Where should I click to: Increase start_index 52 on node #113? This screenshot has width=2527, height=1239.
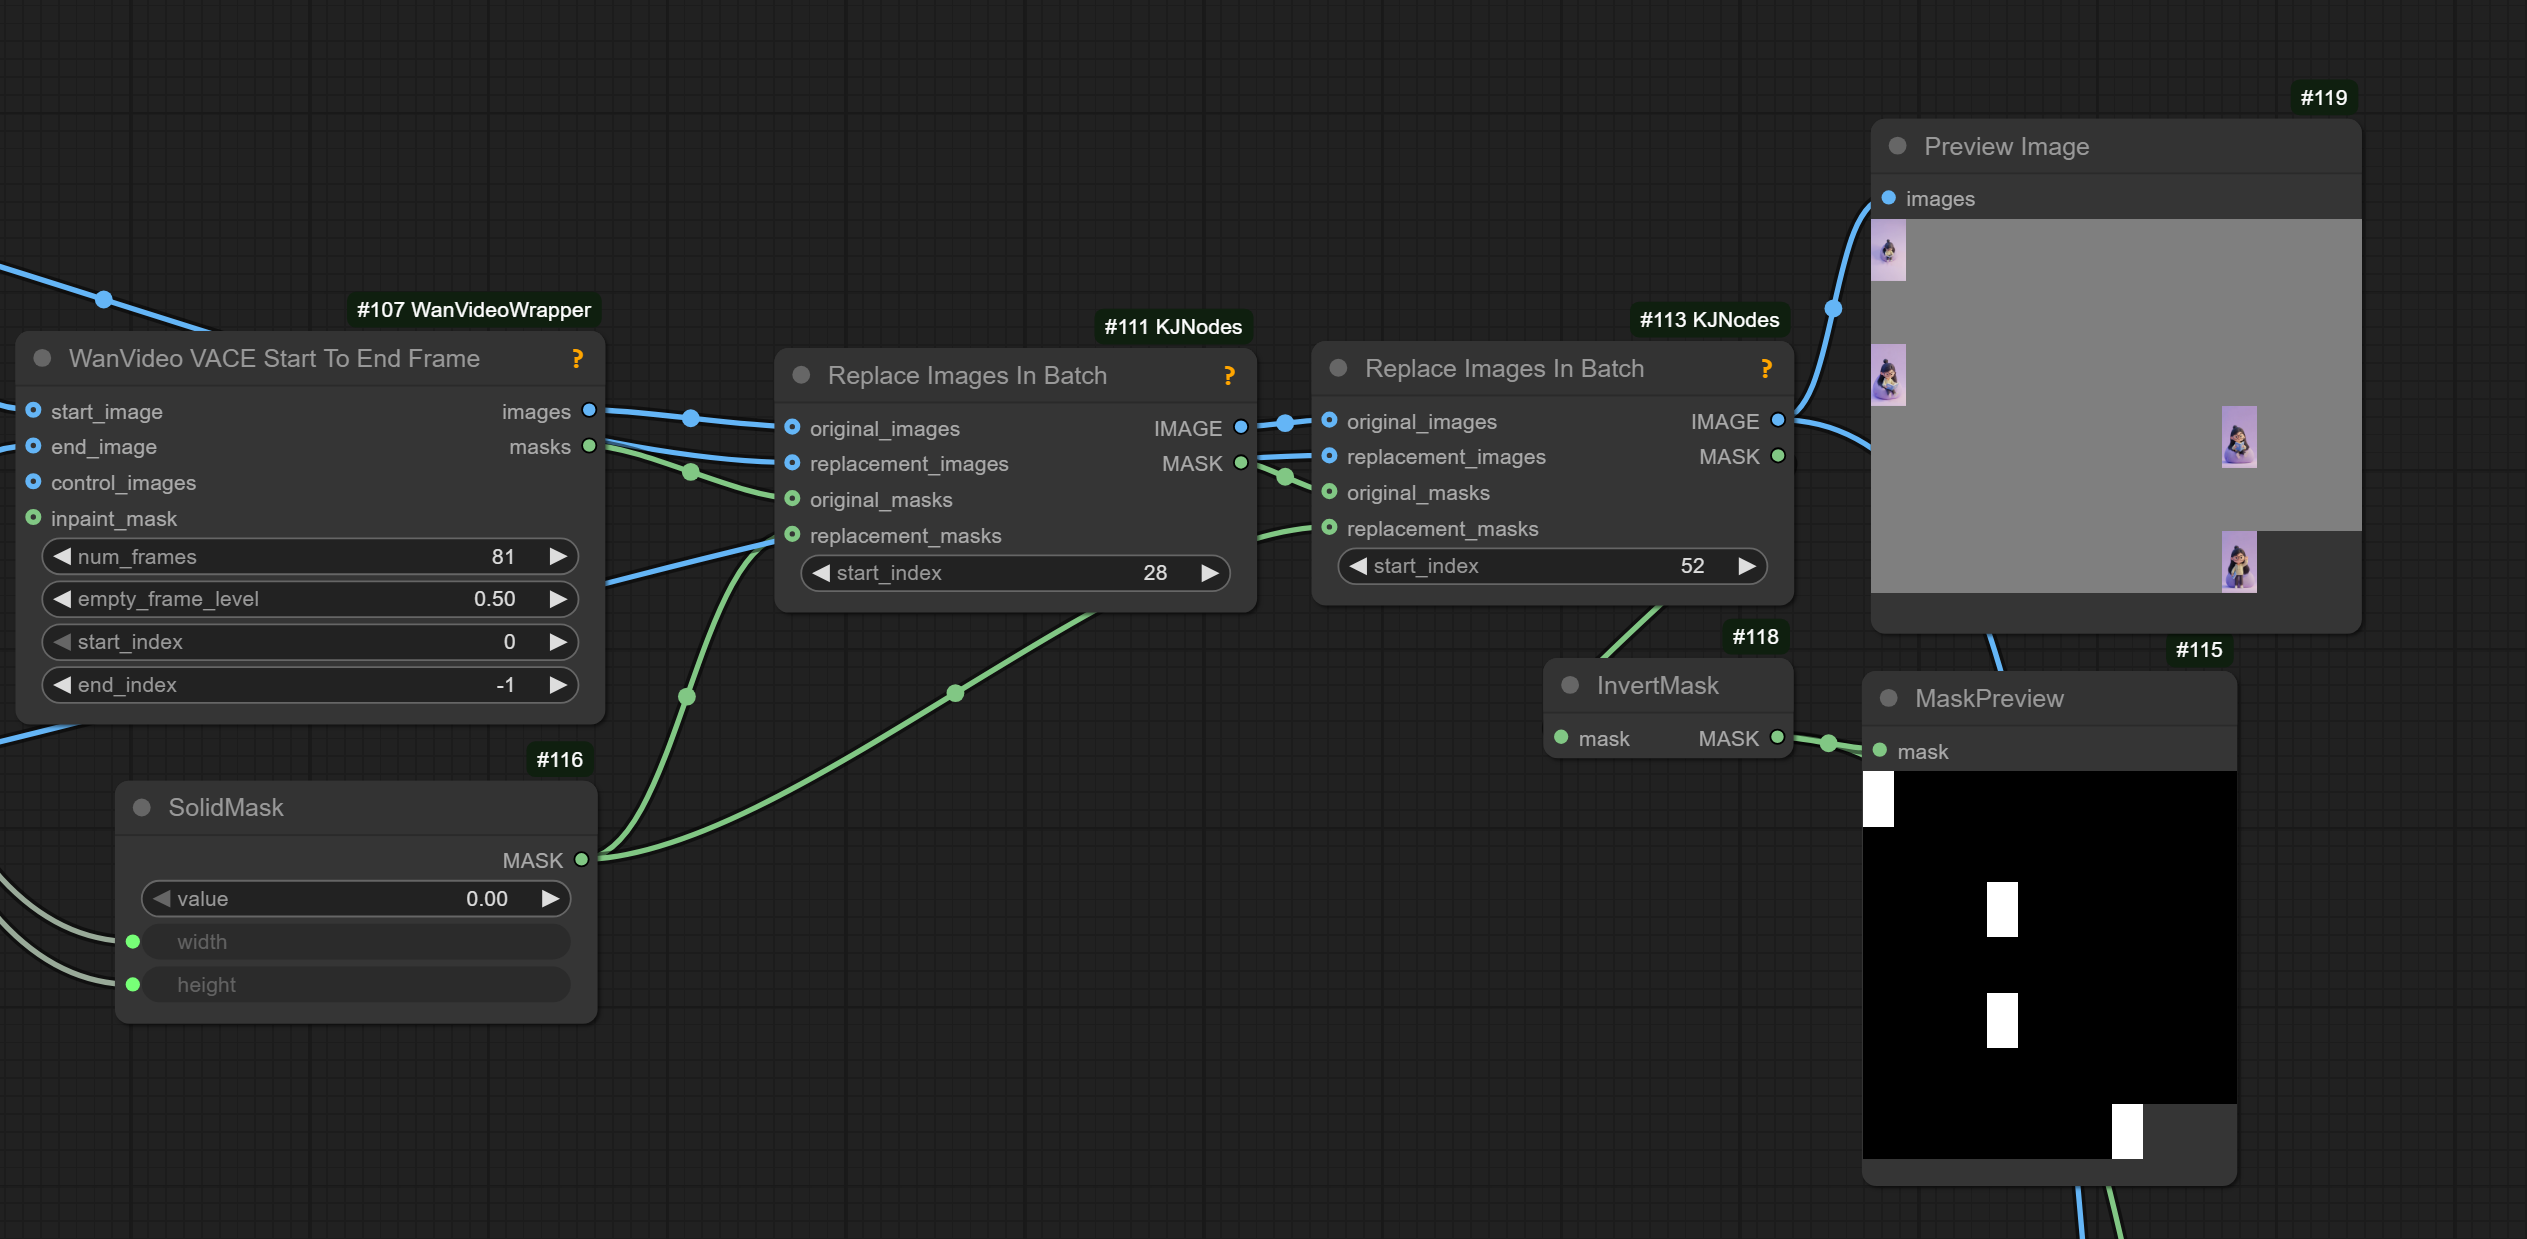(1746, 566)
